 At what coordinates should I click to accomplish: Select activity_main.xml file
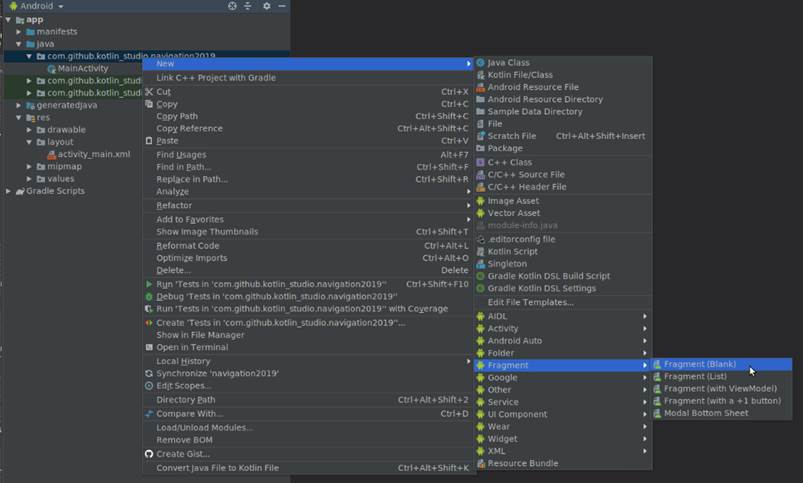(94, 154)
